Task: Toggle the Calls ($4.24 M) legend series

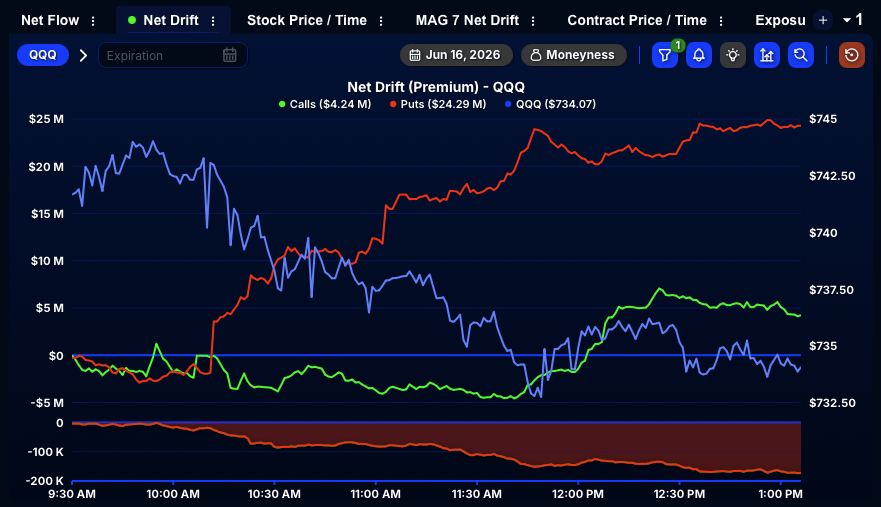Action: coord(325,104)
